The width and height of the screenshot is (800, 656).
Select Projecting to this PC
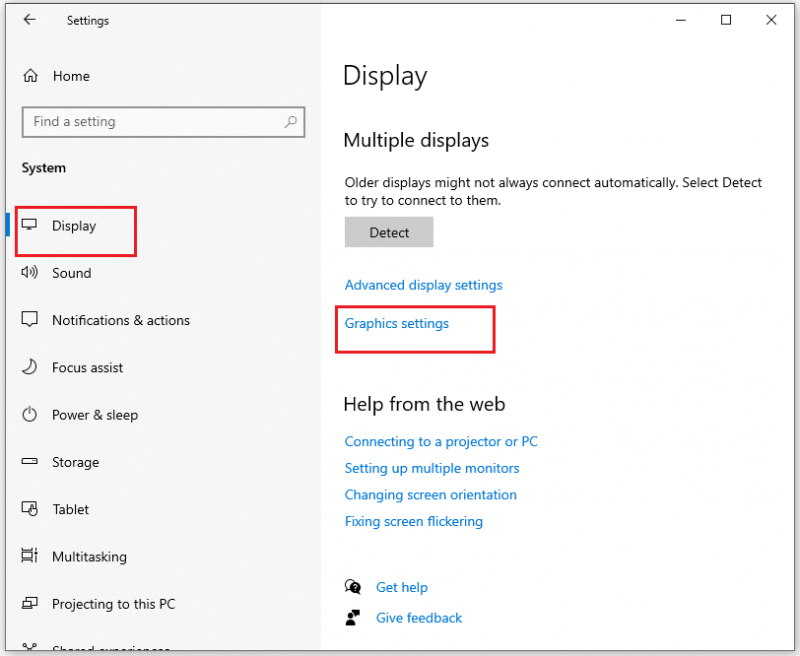click(x=113, y=604)
